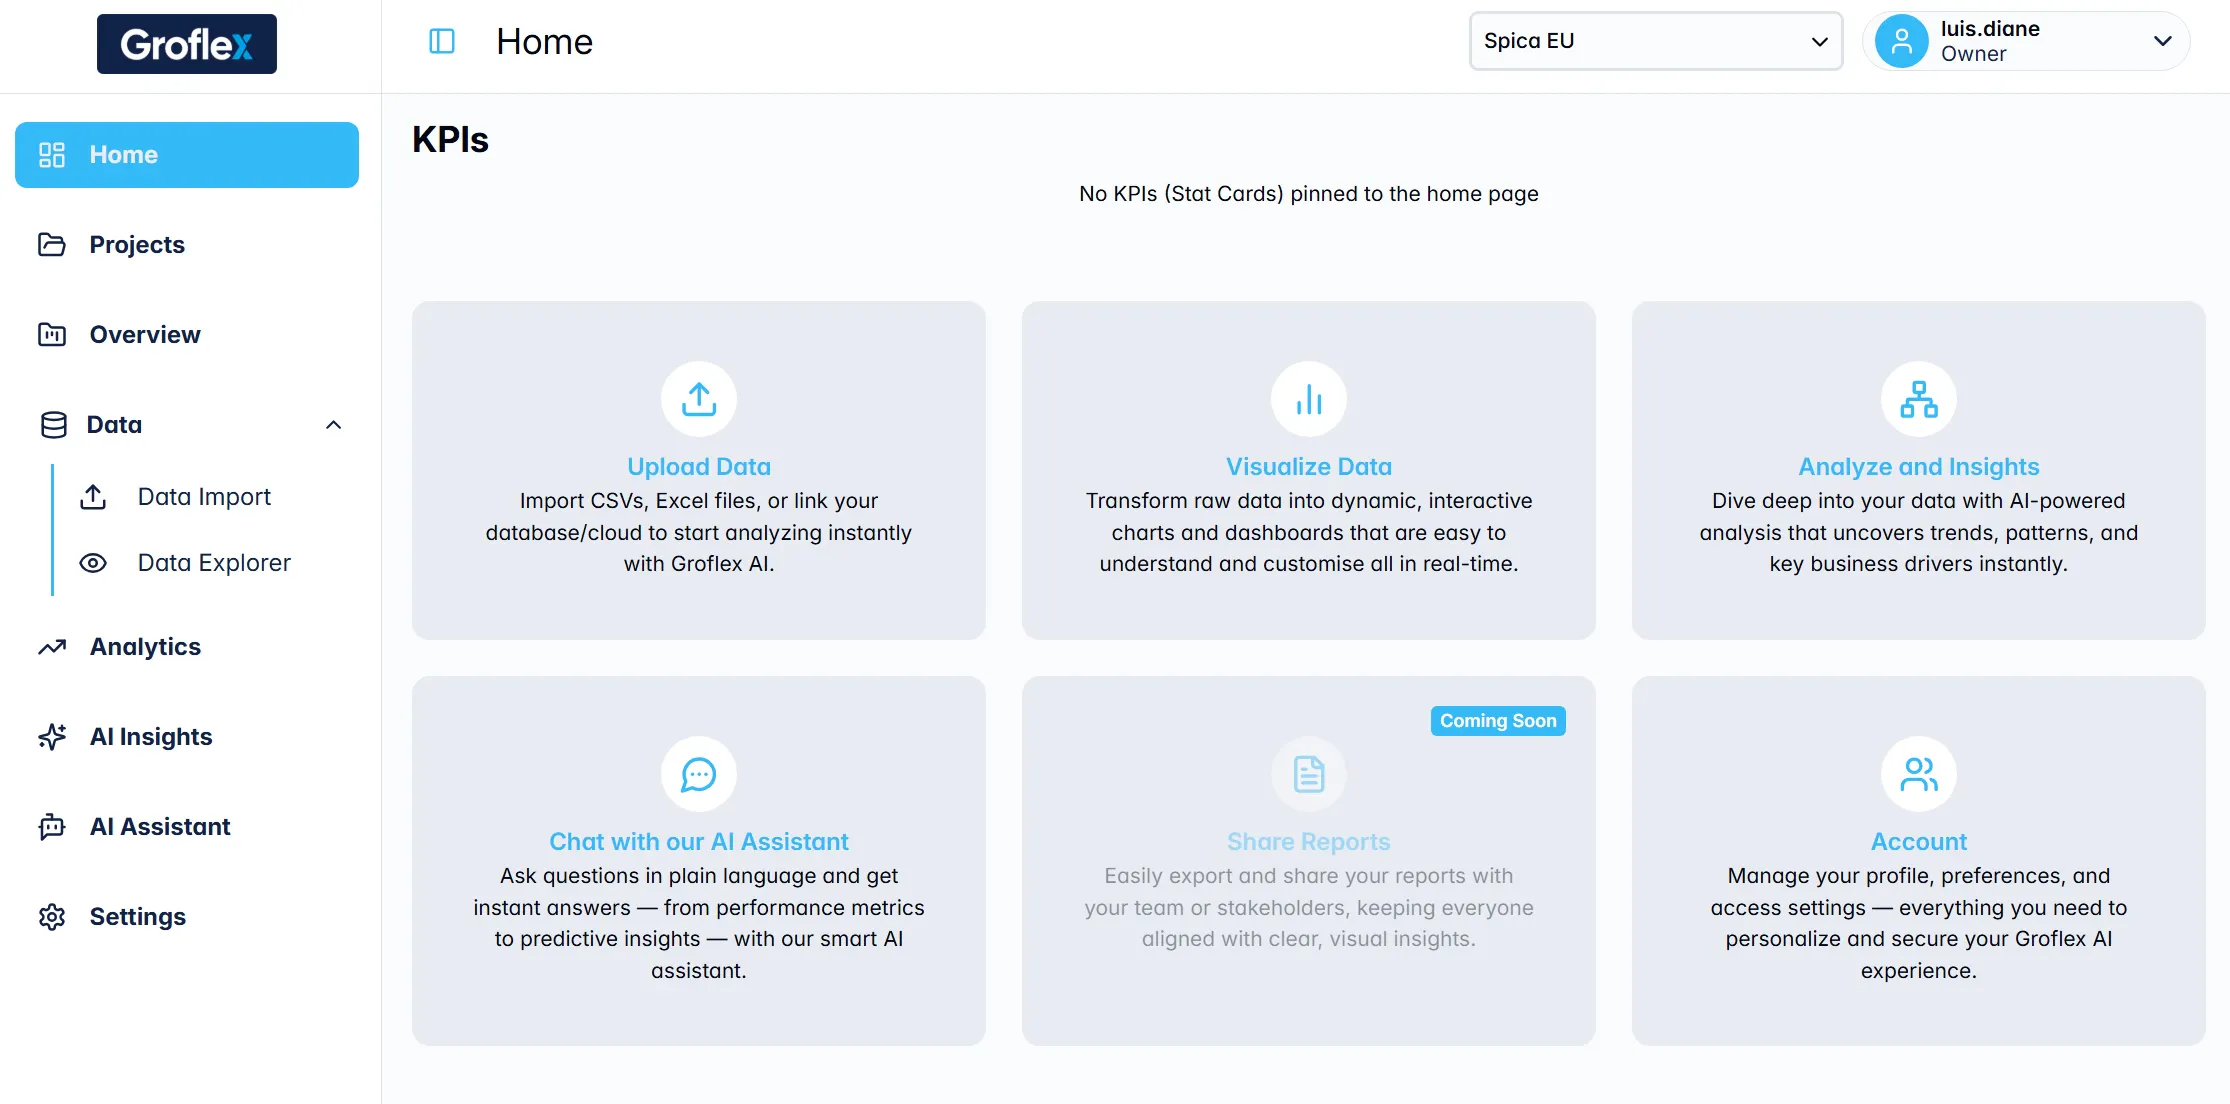Click Chat with our AI Assistant title

699,842
